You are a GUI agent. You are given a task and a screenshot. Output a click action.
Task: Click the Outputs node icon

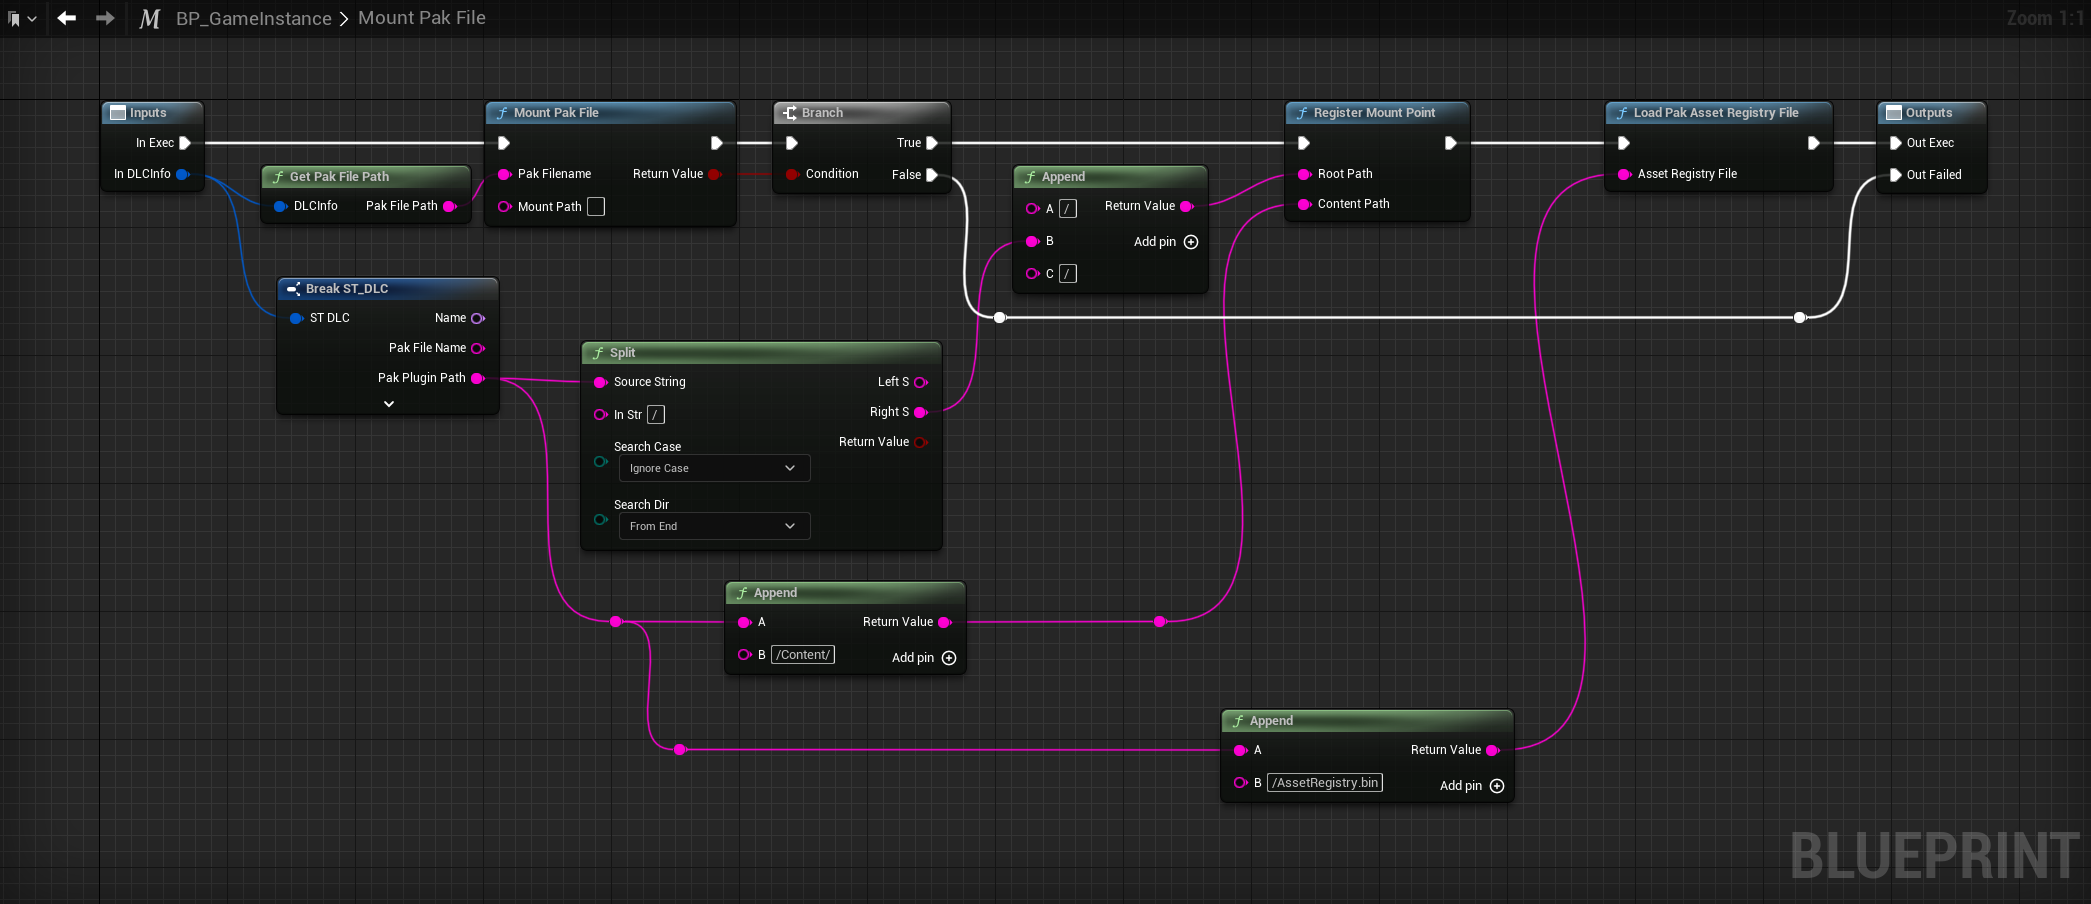pos(1894,113)
